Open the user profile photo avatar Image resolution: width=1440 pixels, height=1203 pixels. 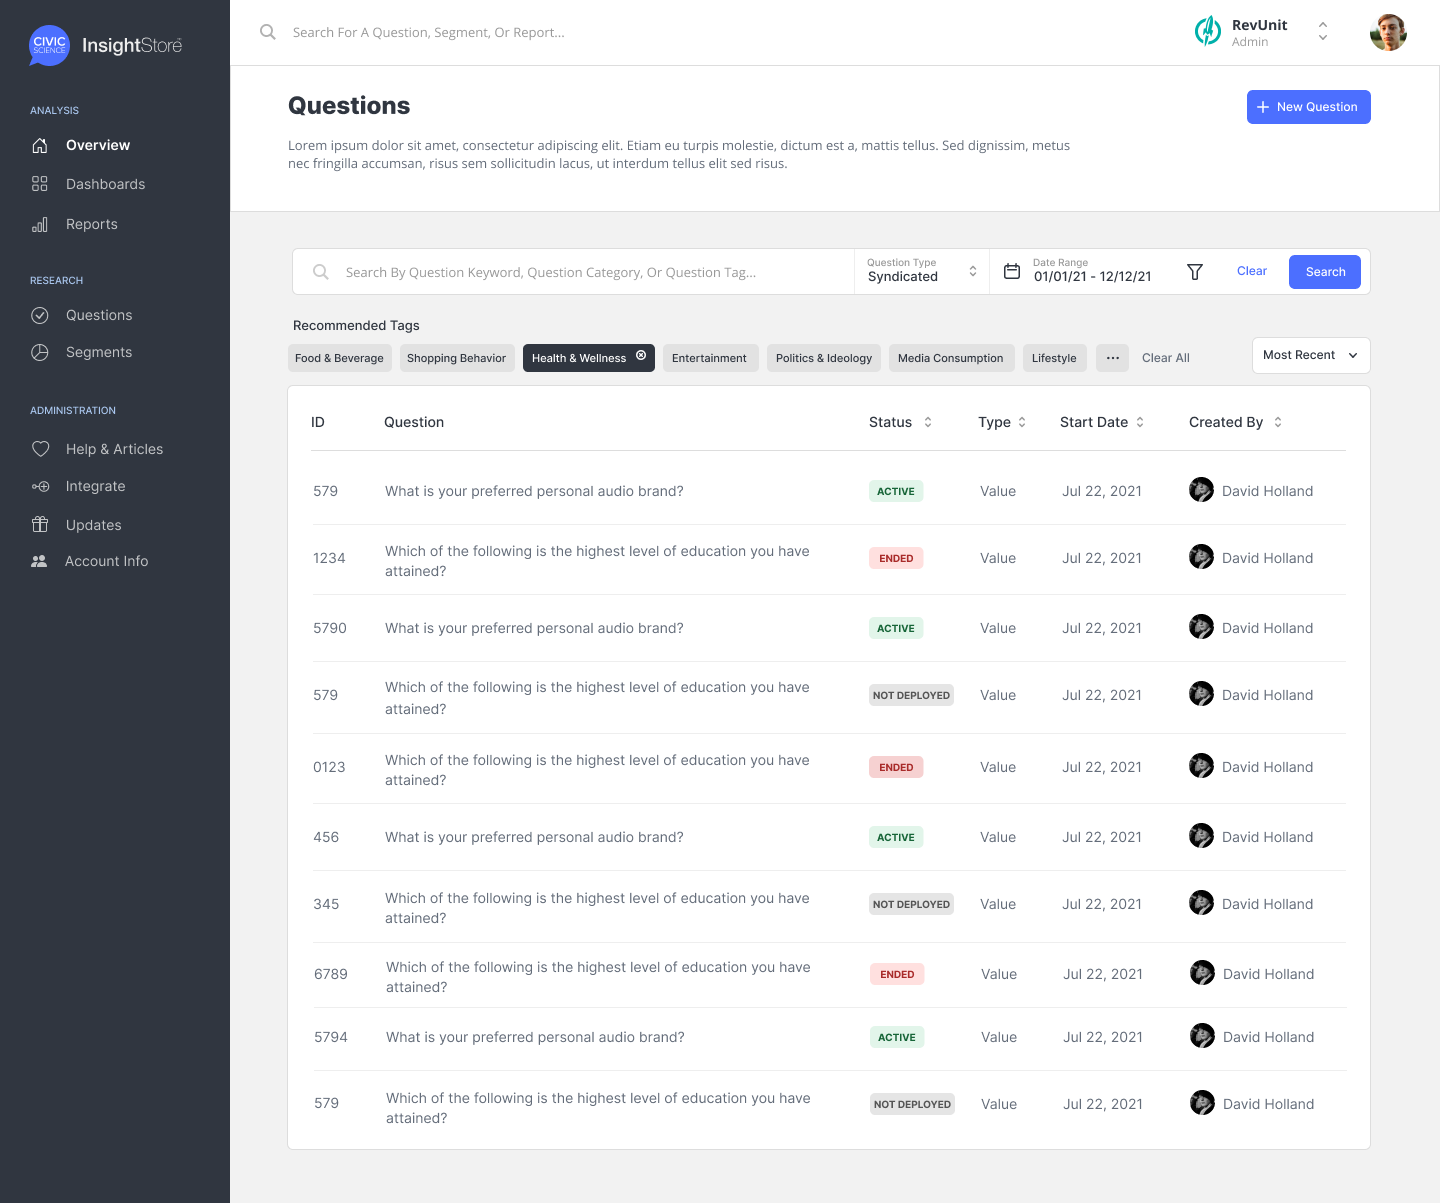(x=1388, y=32)
